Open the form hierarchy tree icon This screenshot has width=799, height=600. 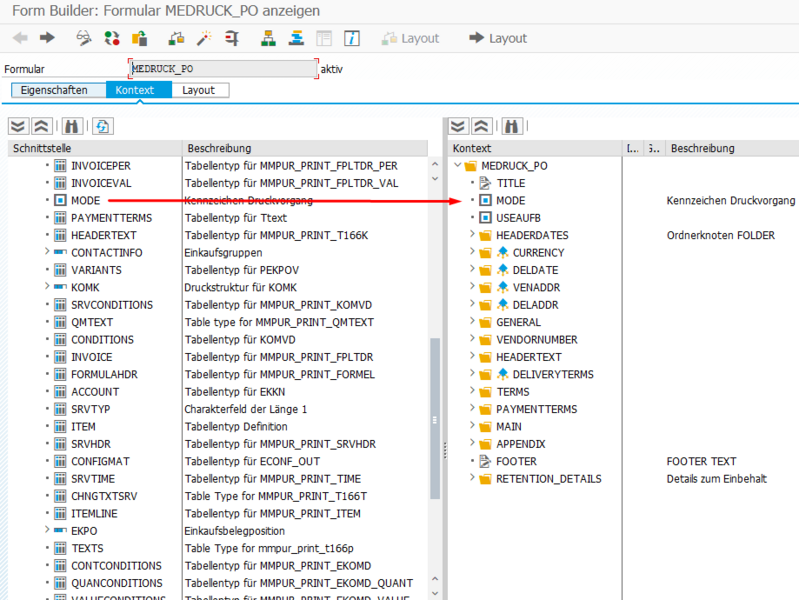click(268, 38)
